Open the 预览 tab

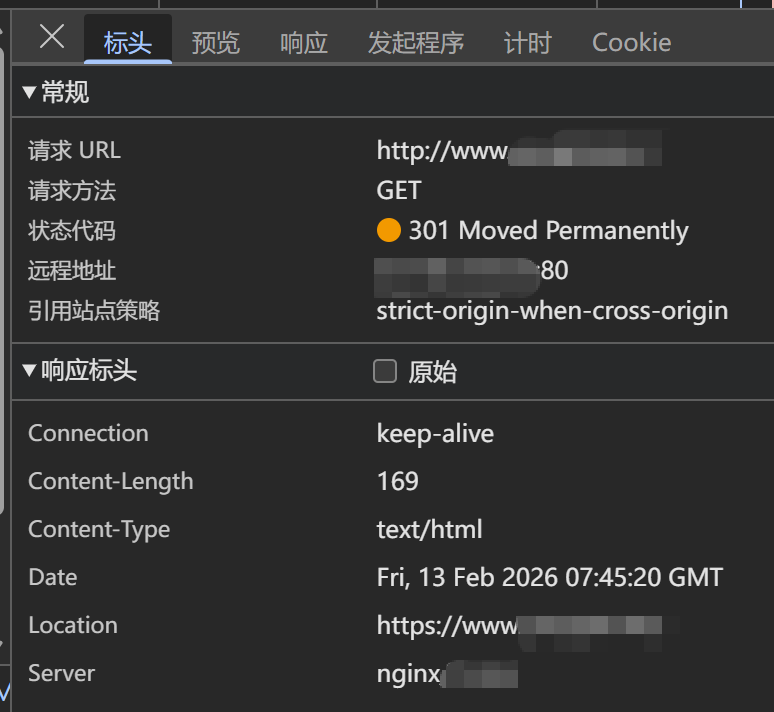[216, 43]
